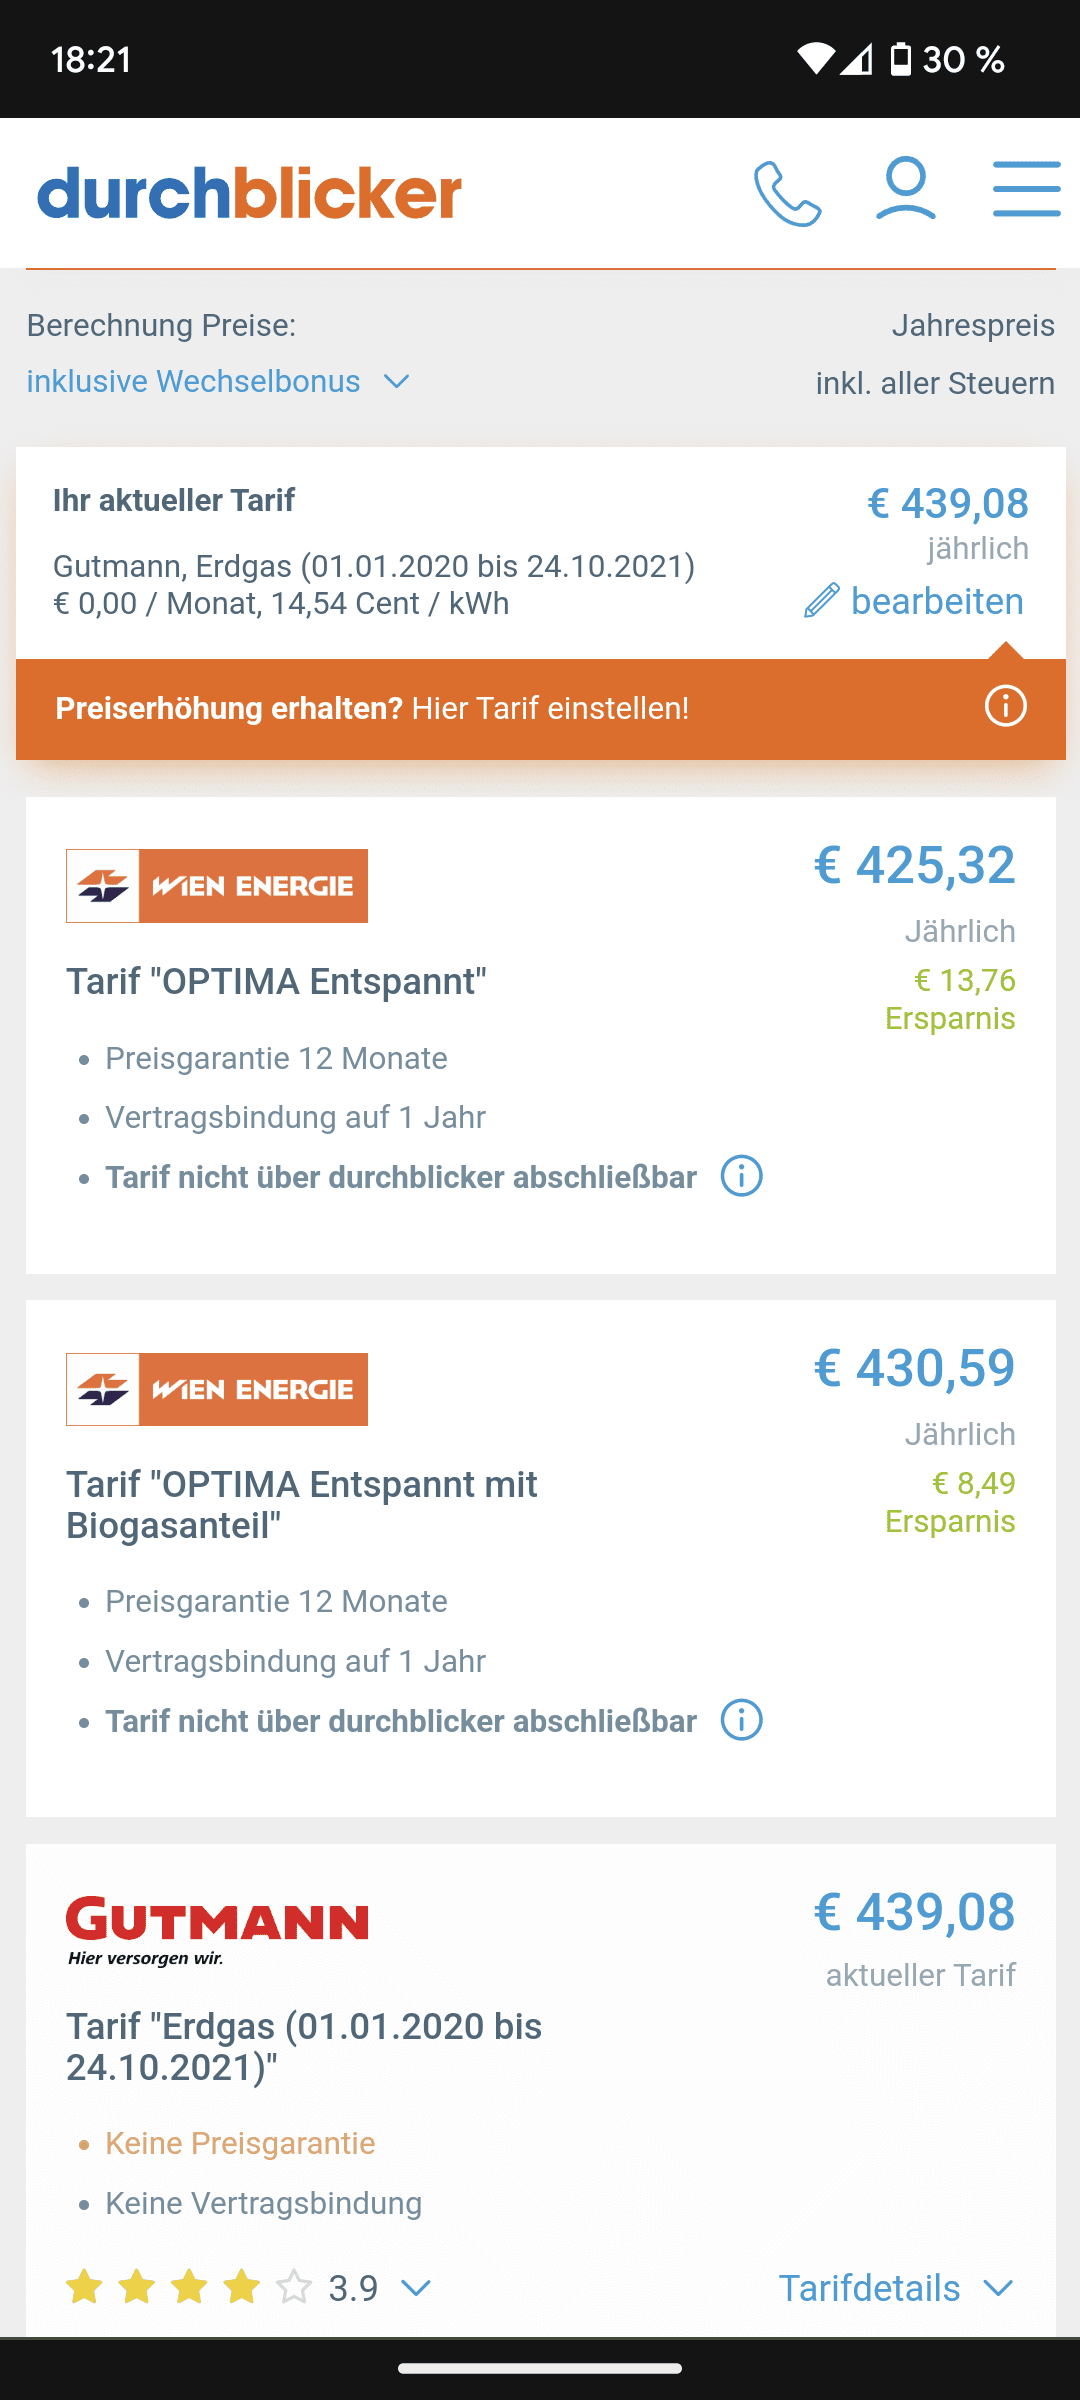
Task: Tap the pencil edit icon
Action: click(822, 601)
